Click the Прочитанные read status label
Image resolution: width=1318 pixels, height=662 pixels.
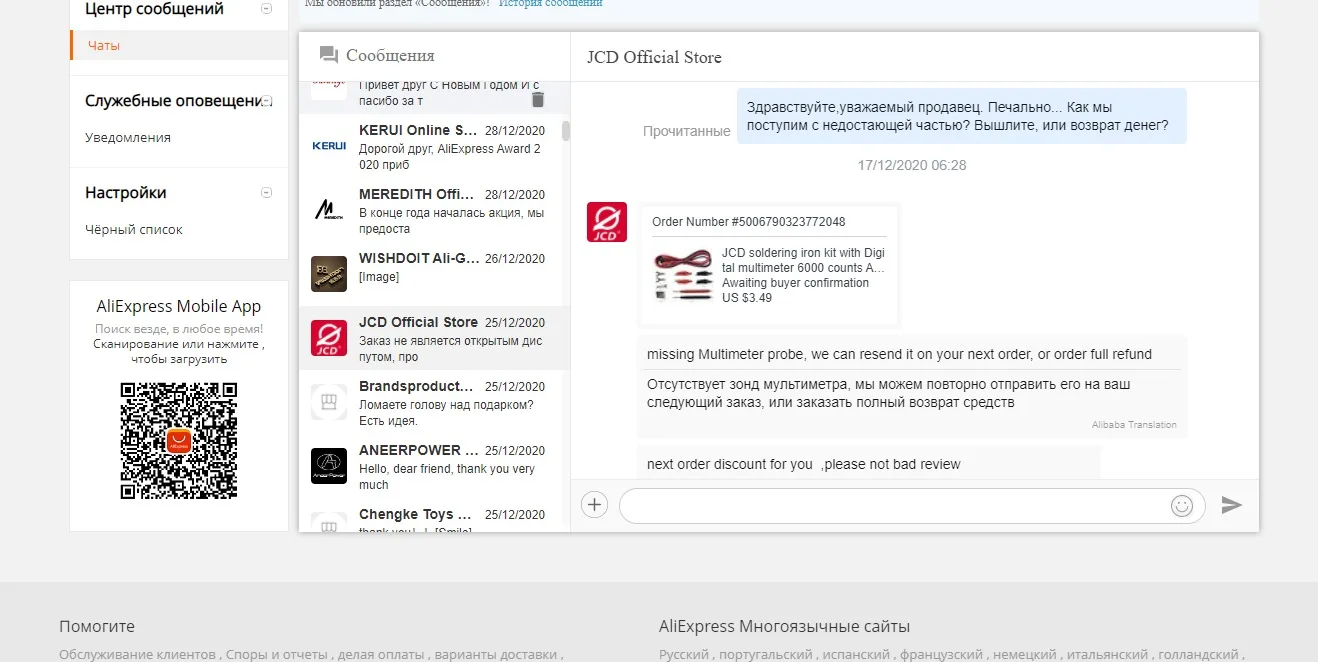687,131
